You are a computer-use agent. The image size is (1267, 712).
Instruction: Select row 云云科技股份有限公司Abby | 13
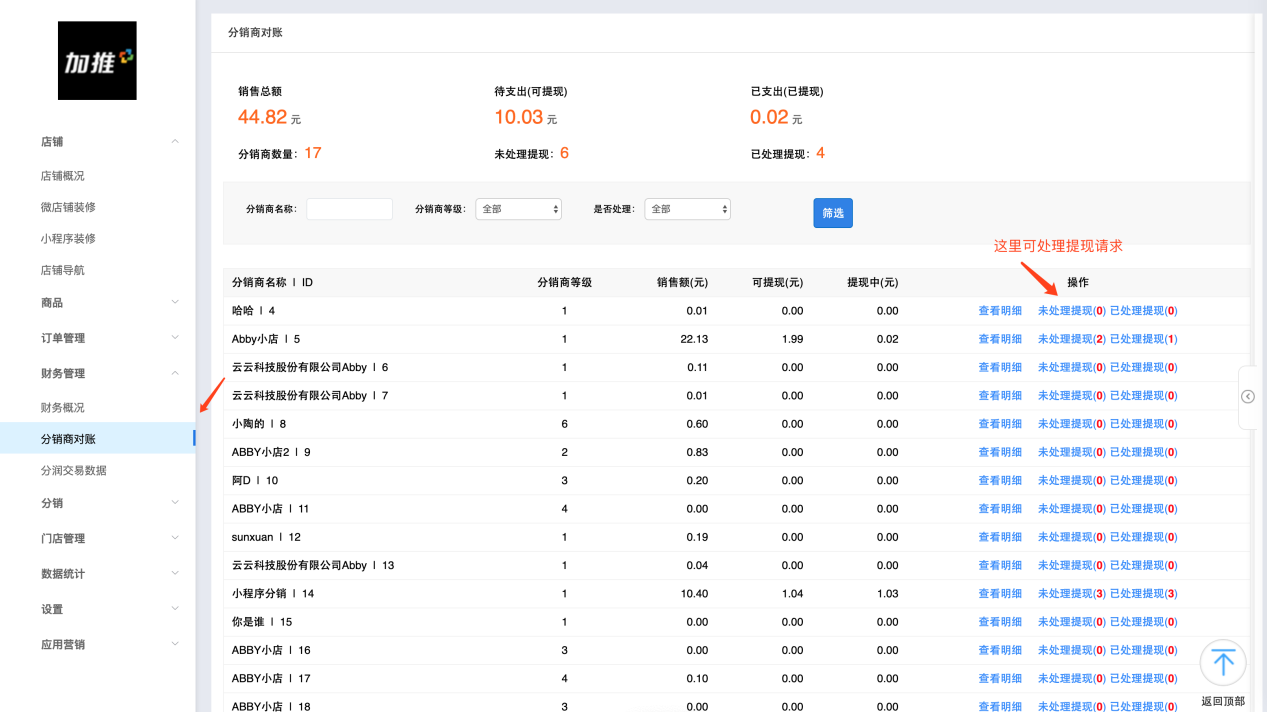click(x=737, y=565)
